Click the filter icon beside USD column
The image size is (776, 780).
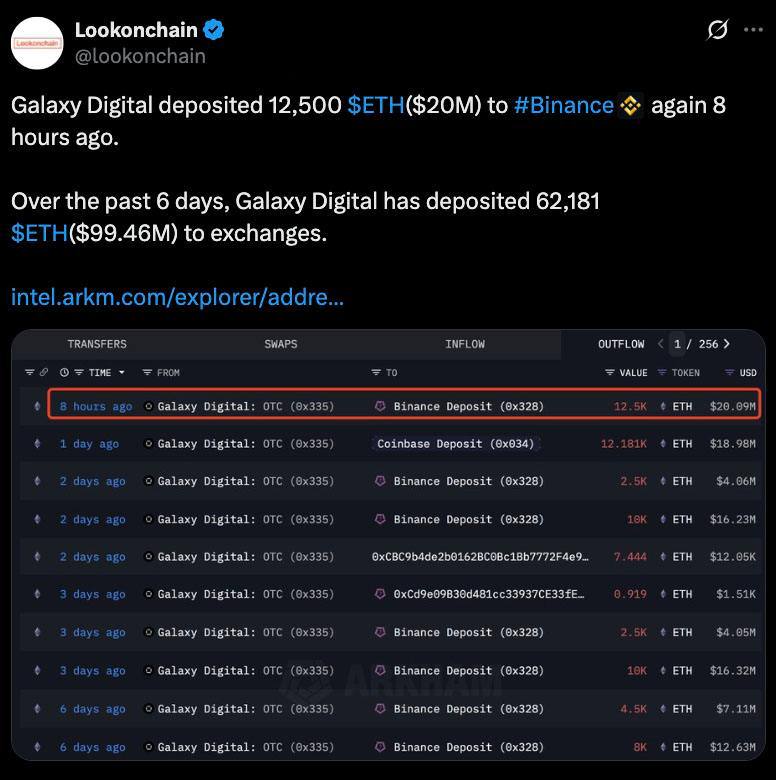(729, 372)
